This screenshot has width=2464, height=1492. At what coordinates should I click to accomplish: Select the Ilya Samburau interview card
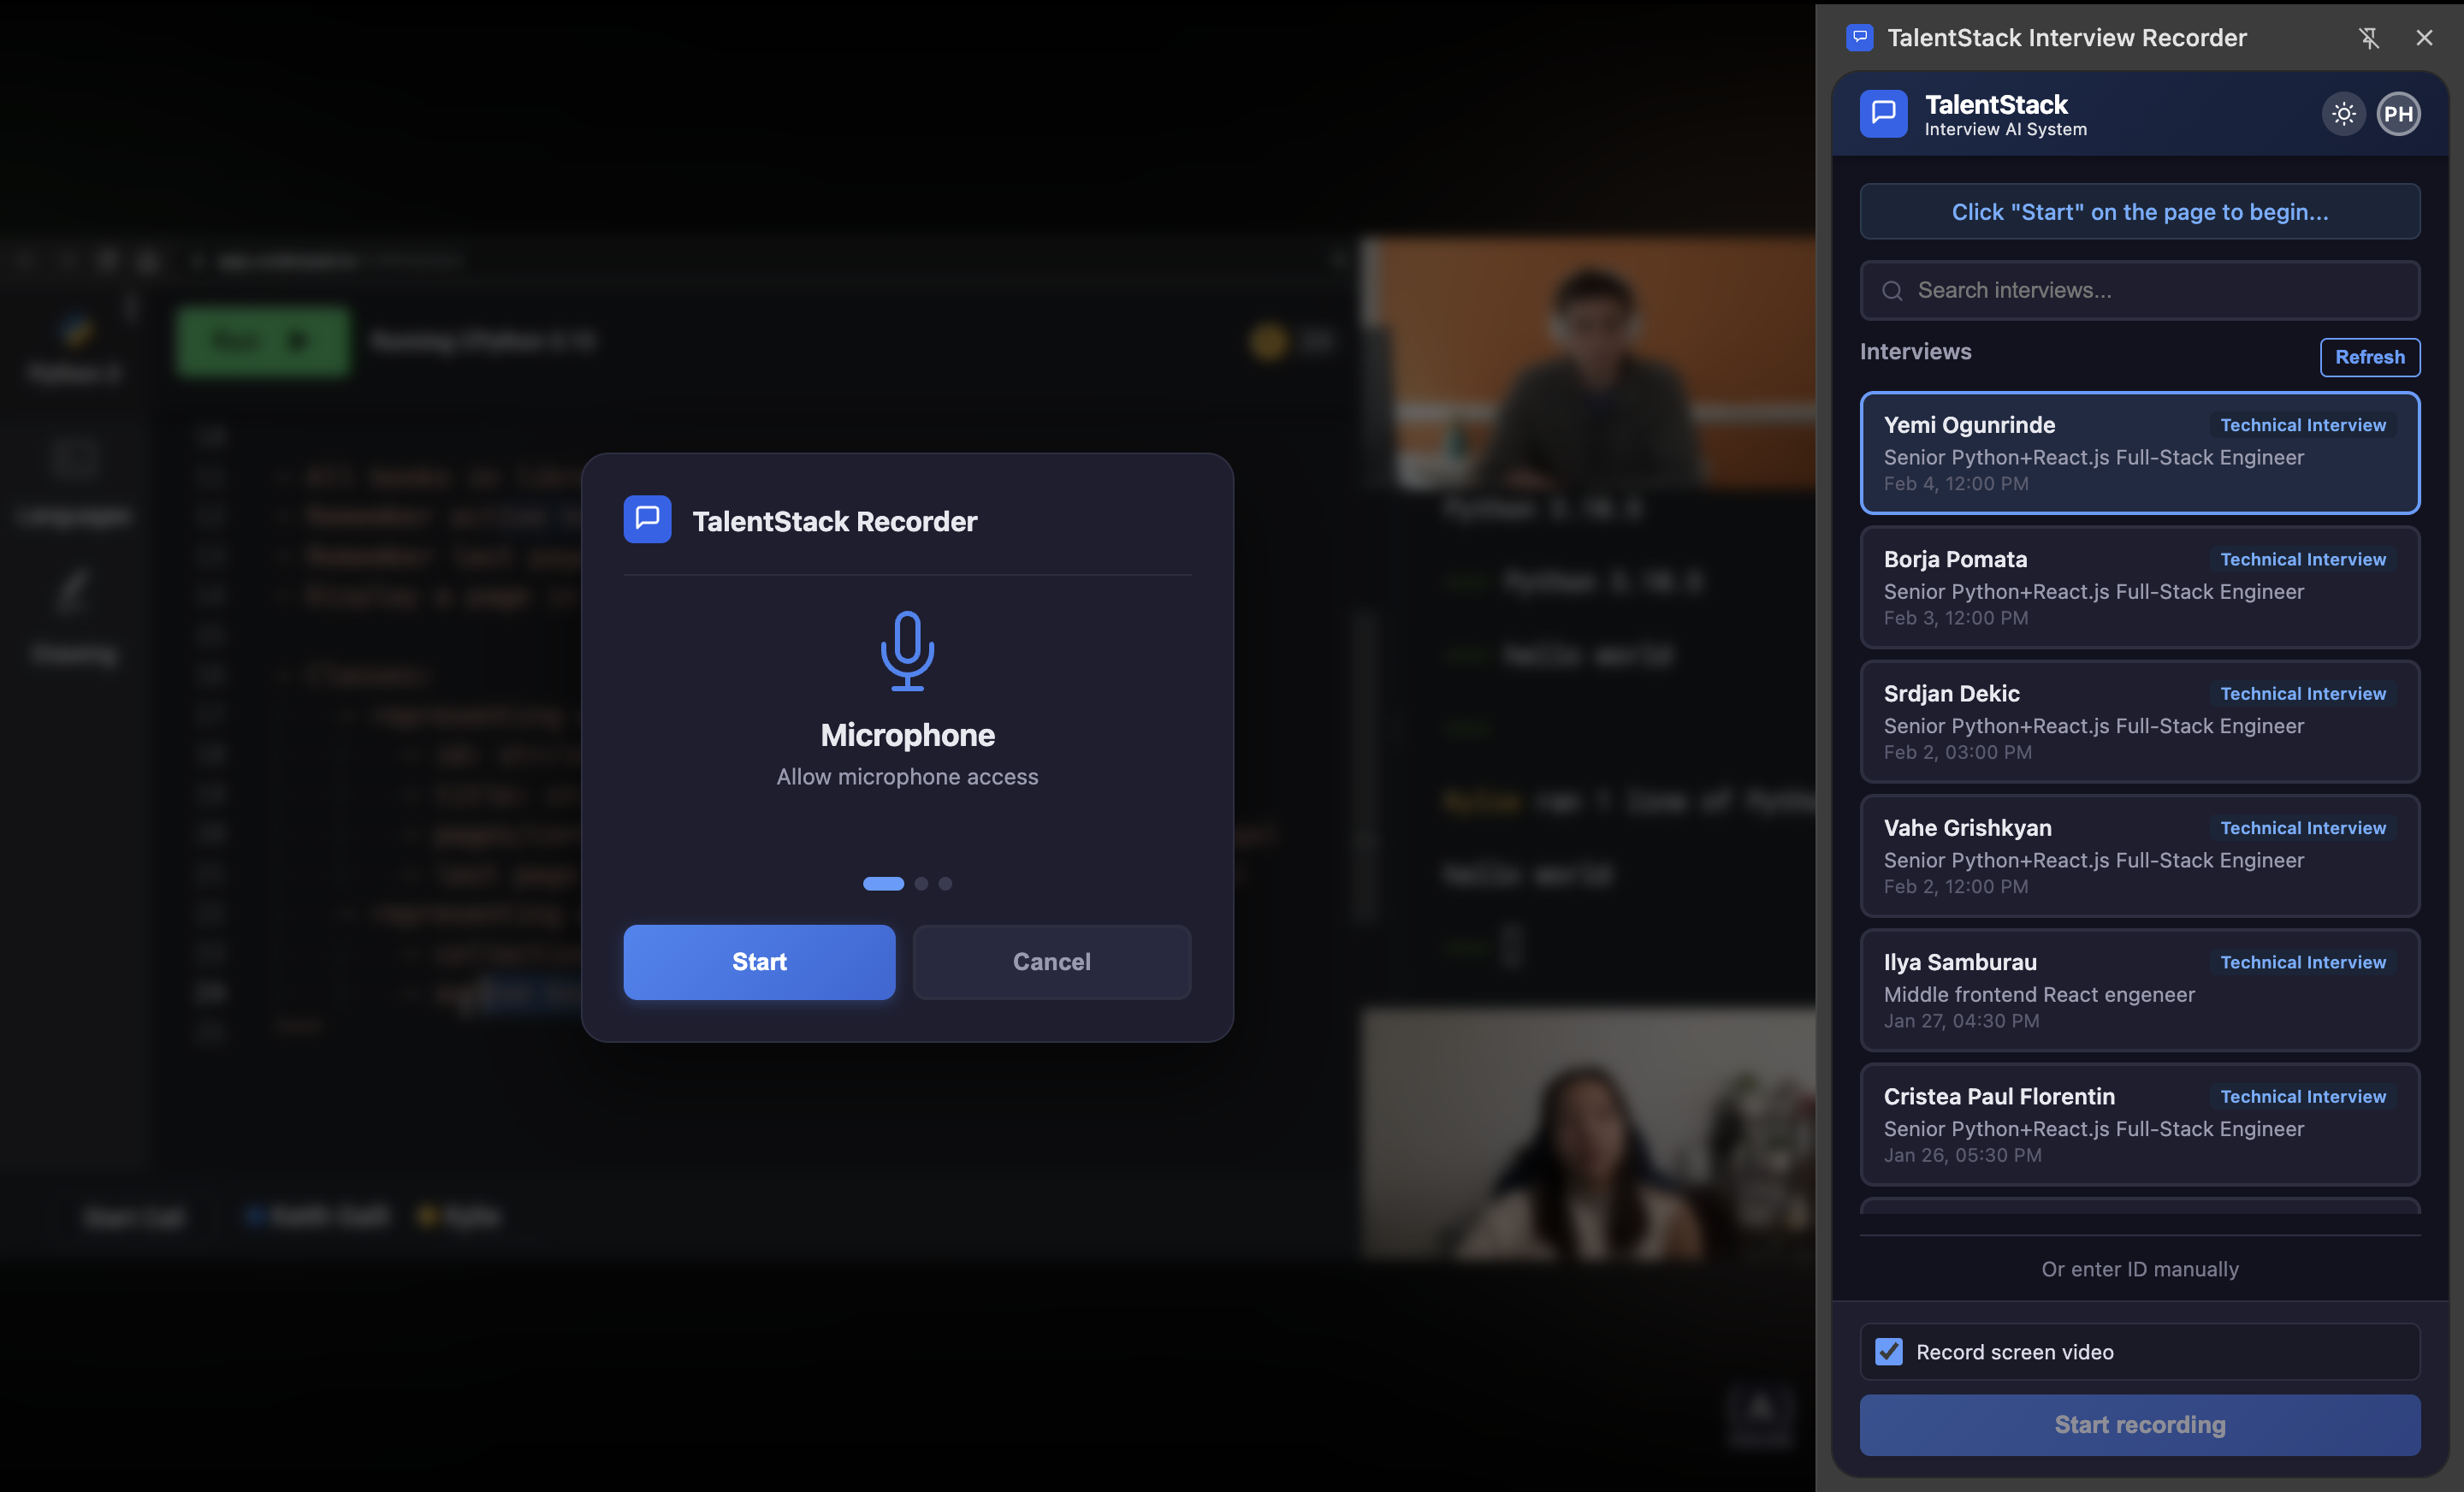[2139, 990]
